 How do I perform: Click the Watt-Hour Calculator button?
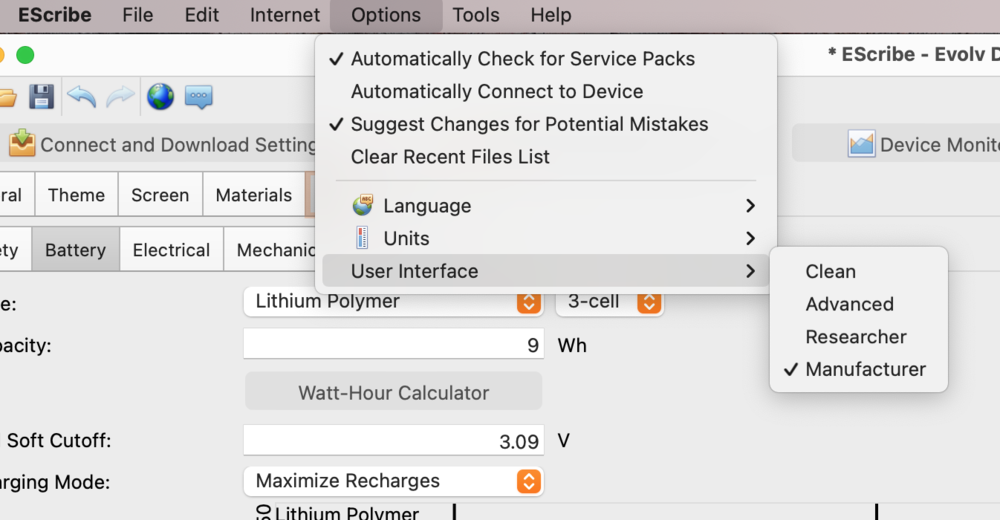(x=393, y=392)
